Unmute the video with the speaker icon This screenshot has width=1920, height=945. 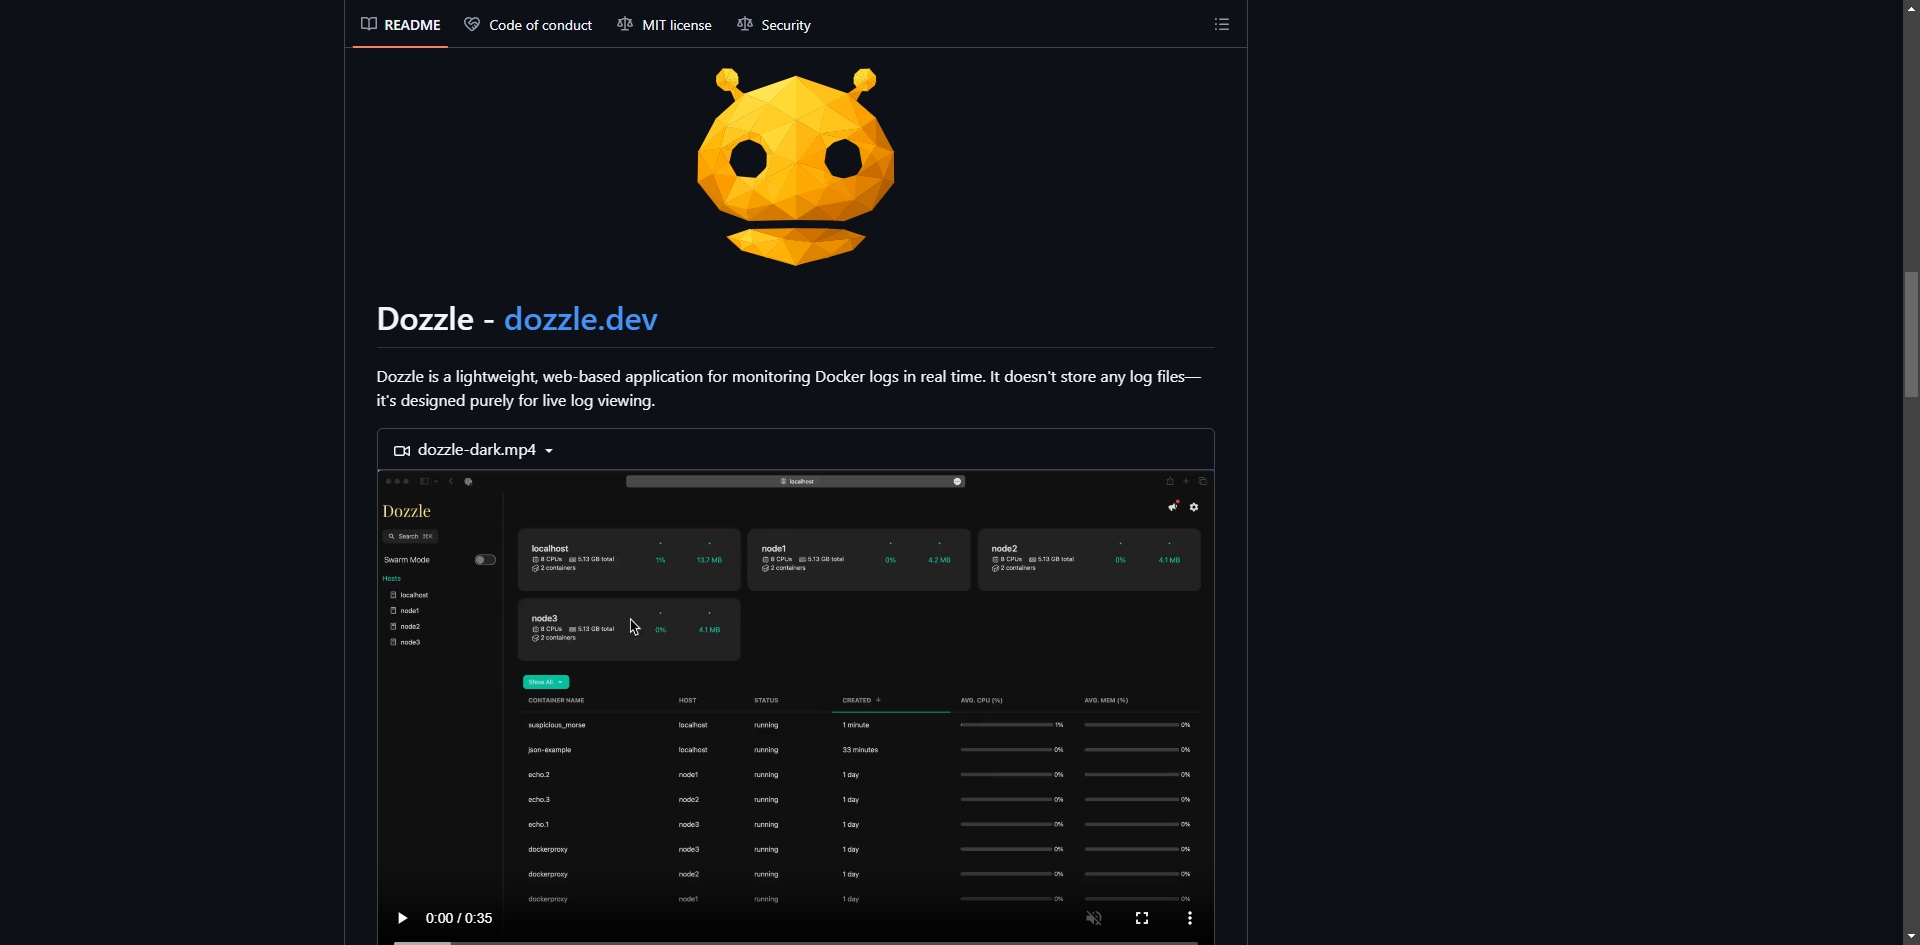coord(1094,918)
